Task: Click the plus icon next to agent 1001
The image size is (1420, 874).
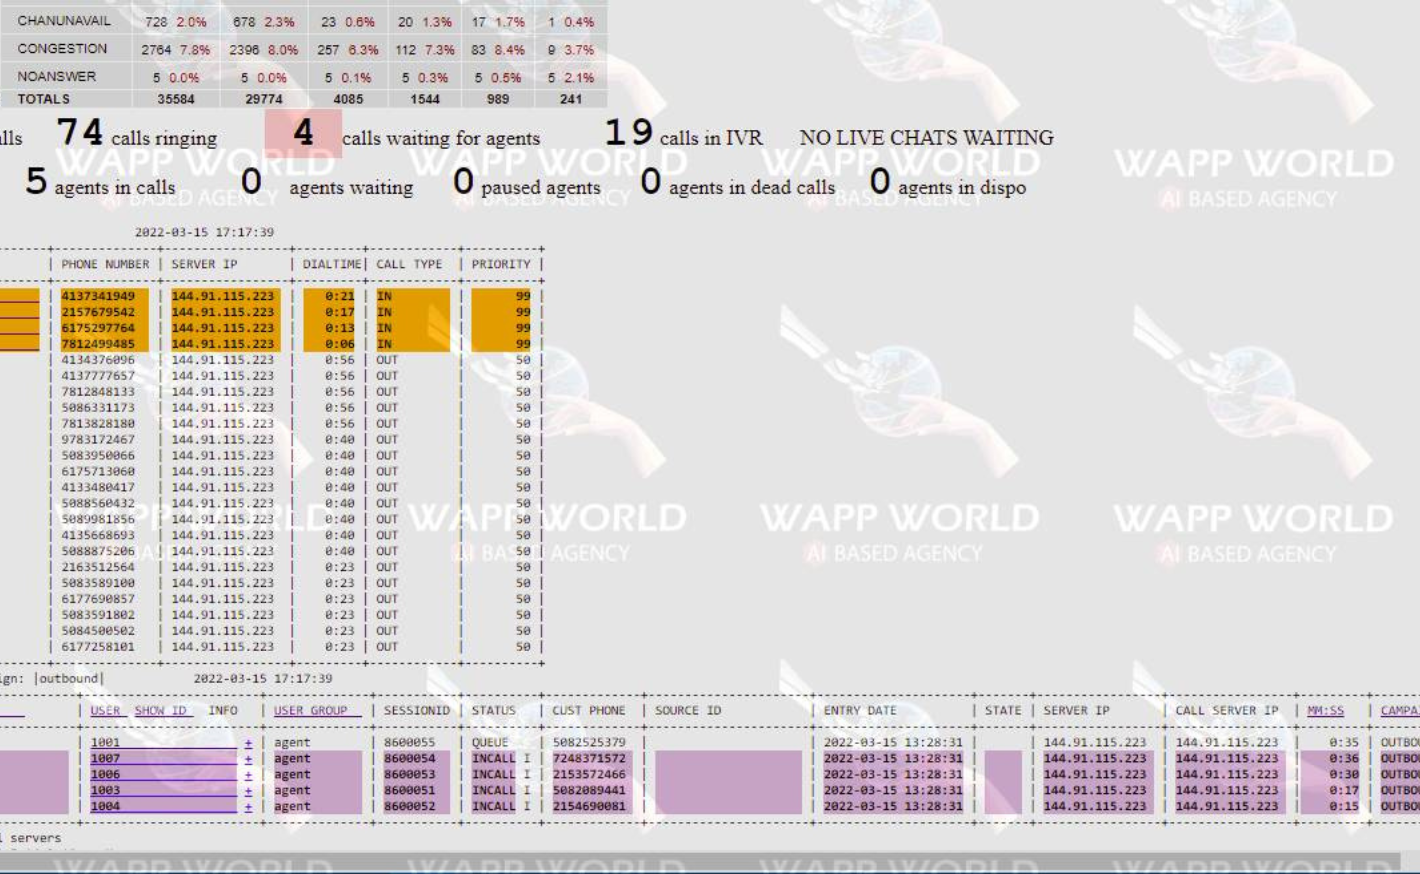Action: 248,743
